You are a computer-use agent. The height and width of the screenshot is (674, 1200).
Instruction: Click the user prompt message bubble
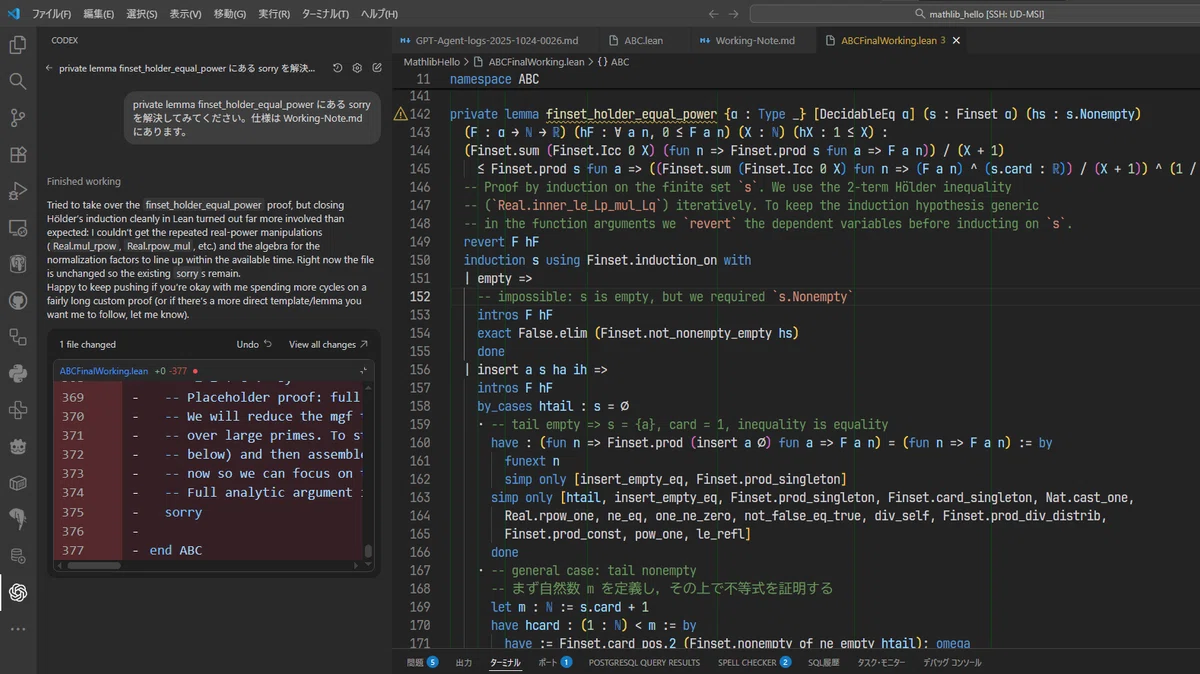pyautogui.click(x=252, y=118)
